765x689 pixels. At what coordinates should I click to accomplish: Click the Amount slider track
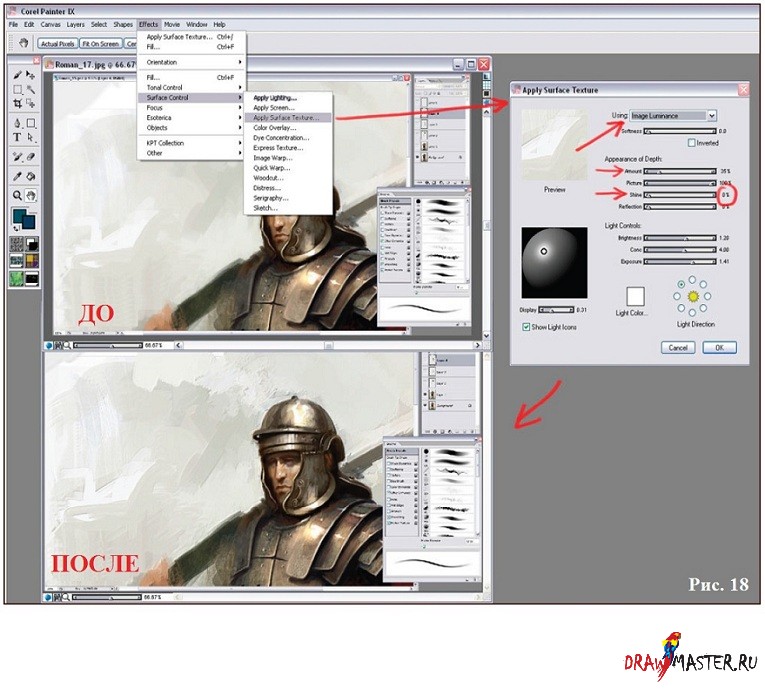click(x=680, y=171)
